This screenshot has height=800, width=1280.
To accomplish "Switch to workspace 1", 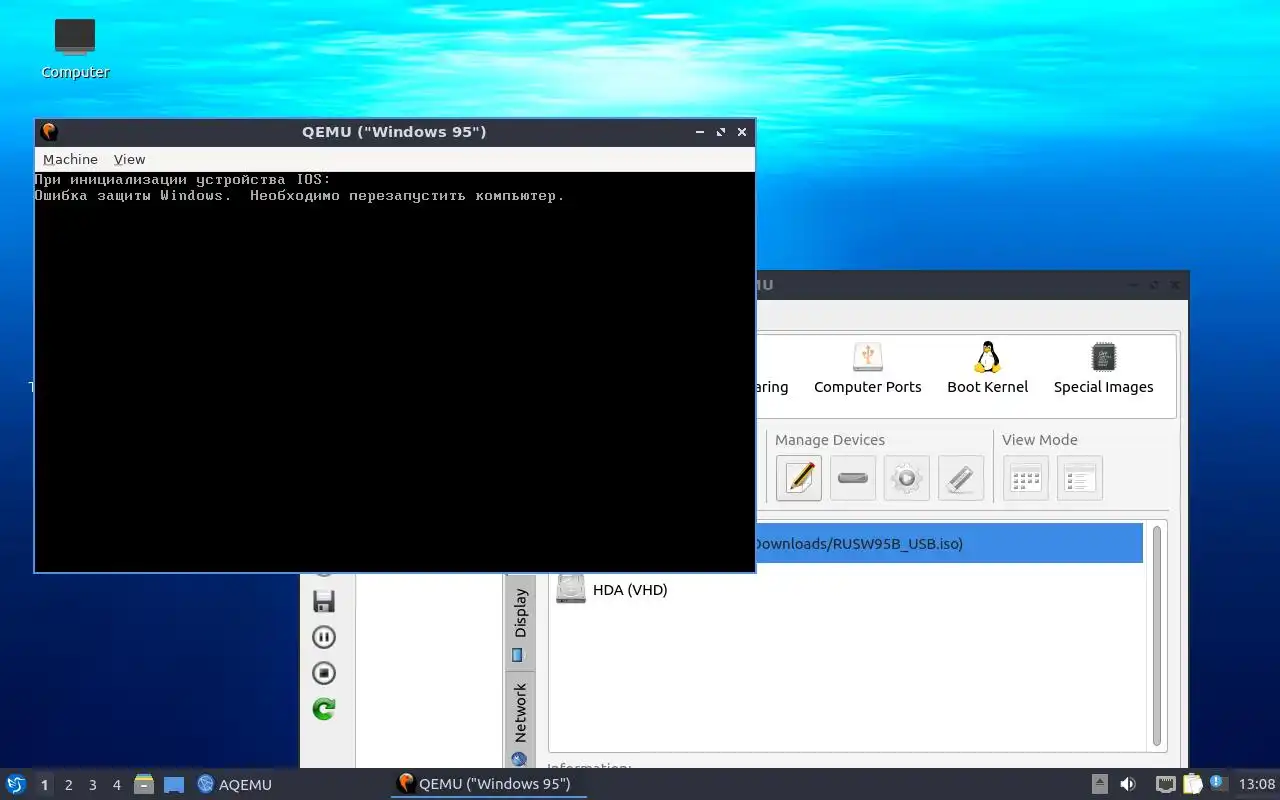I will 44,785.
